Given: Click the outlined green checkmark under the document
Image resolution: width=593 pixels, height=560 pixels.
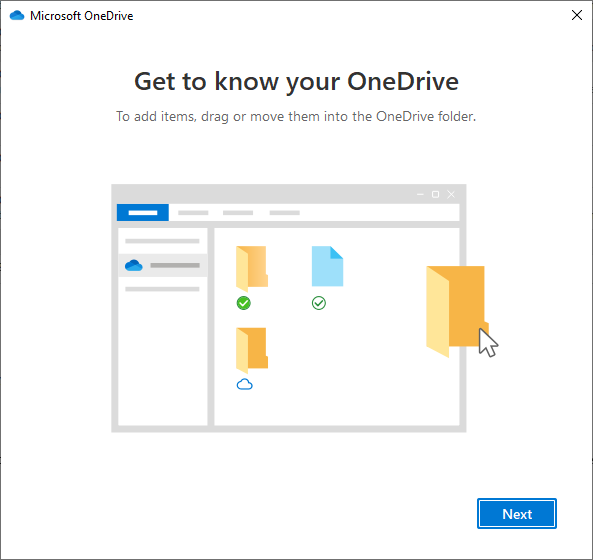Looking at the screenshot, I should pyautogui.click(x=319, y=303).
